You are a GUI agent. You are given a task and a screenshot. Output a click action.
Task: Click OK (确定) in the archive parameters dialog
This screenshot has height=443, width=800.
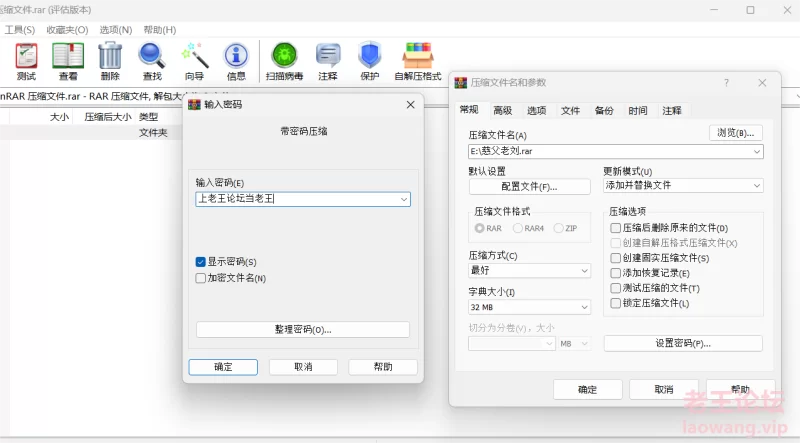pos(588,390)
